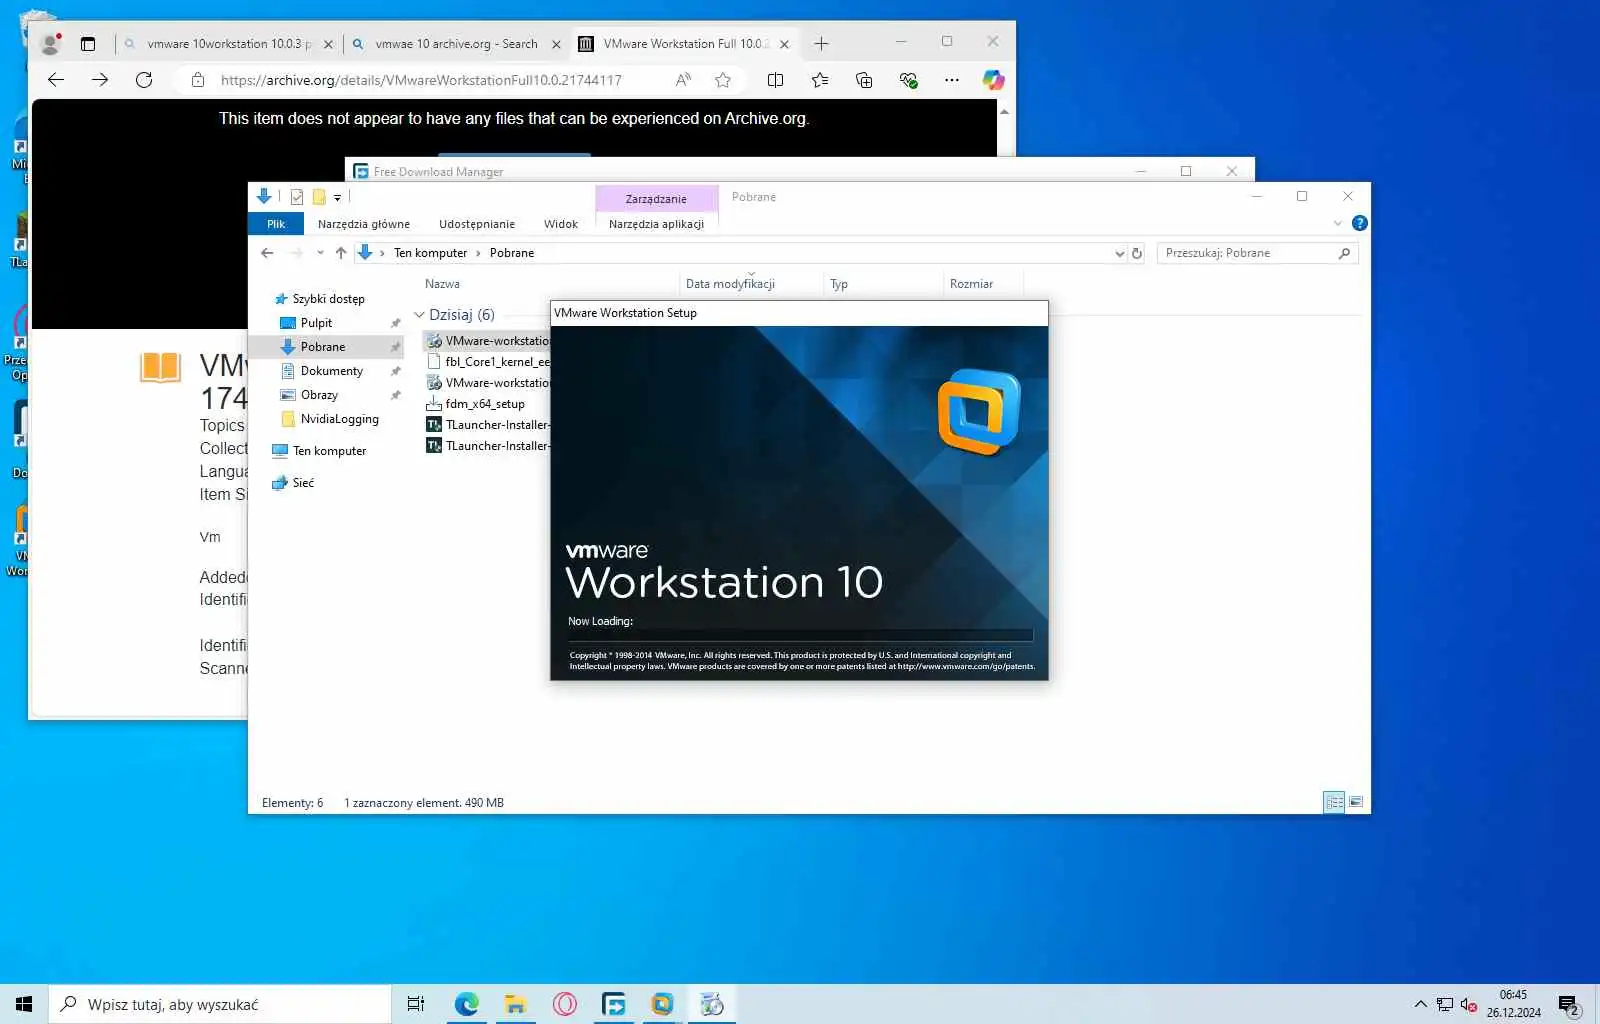The image size is (1600, 1024).
Task: Switch Explorer to details view icon
Action: 1334,802
